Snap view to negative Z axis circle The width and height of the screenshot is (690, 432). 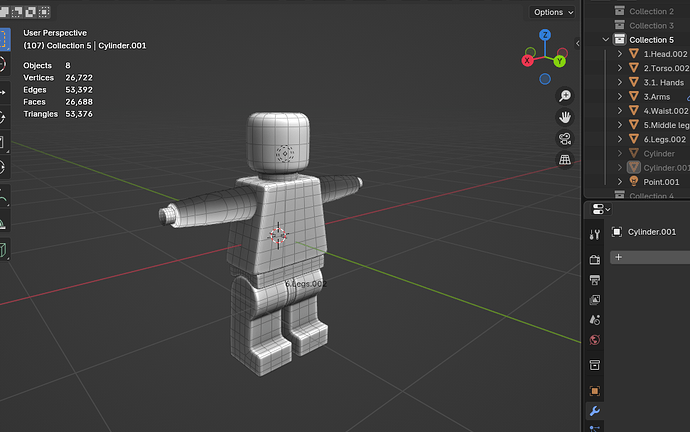pos(545,79)
